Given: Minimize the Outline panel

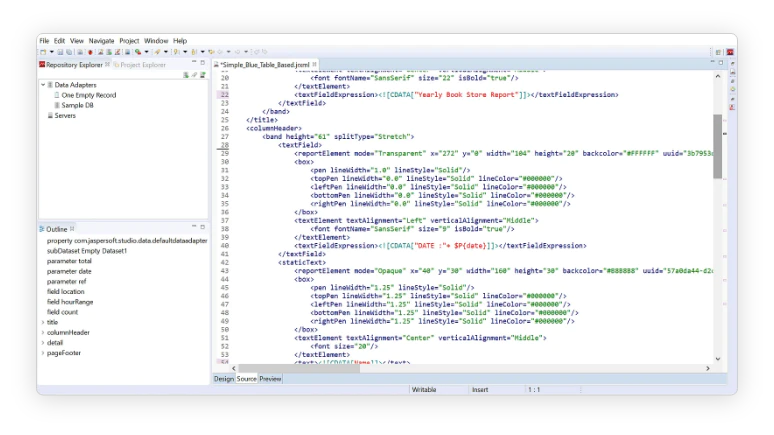Looking at the screenshot, I should click(x=194, y=227).
